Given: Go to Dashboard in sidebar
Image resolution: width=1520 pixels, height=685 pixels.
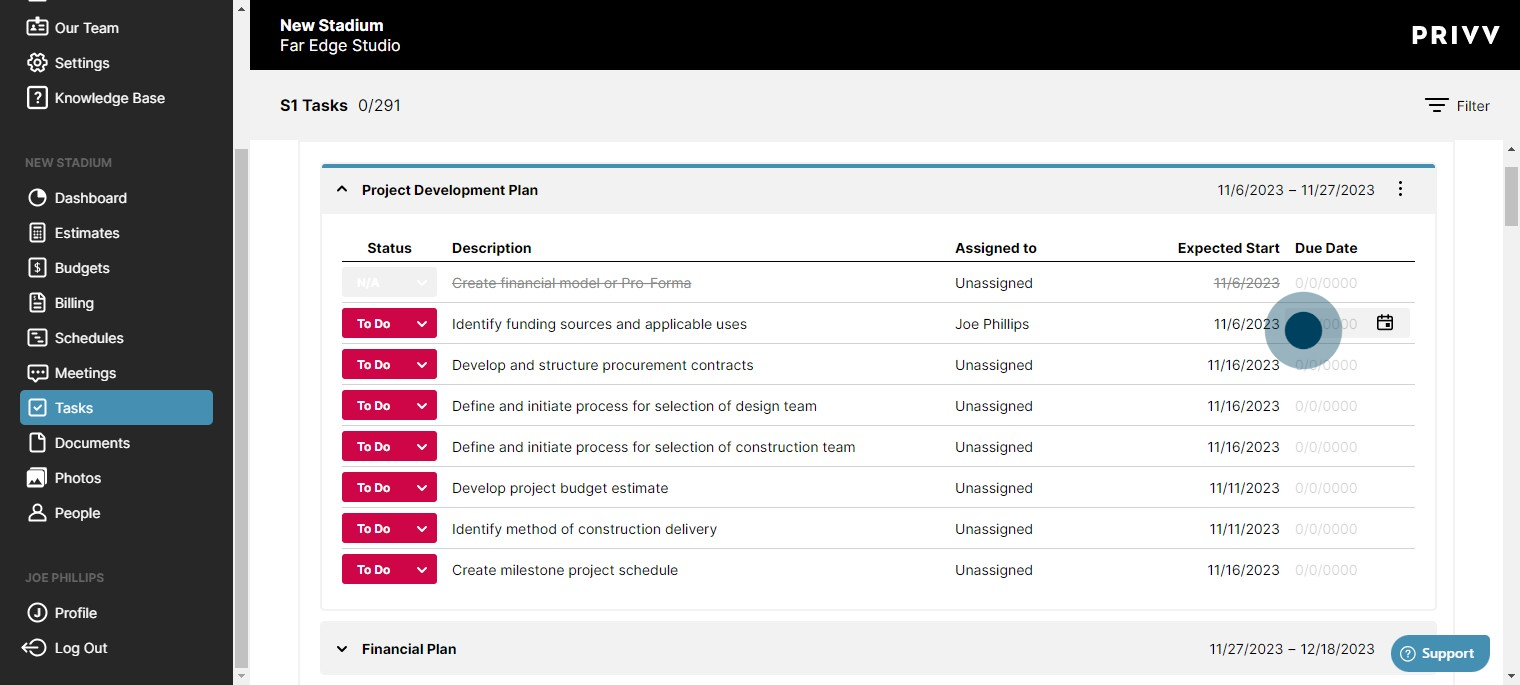Looking at the screenshot, I should click(x=91, y=198).
